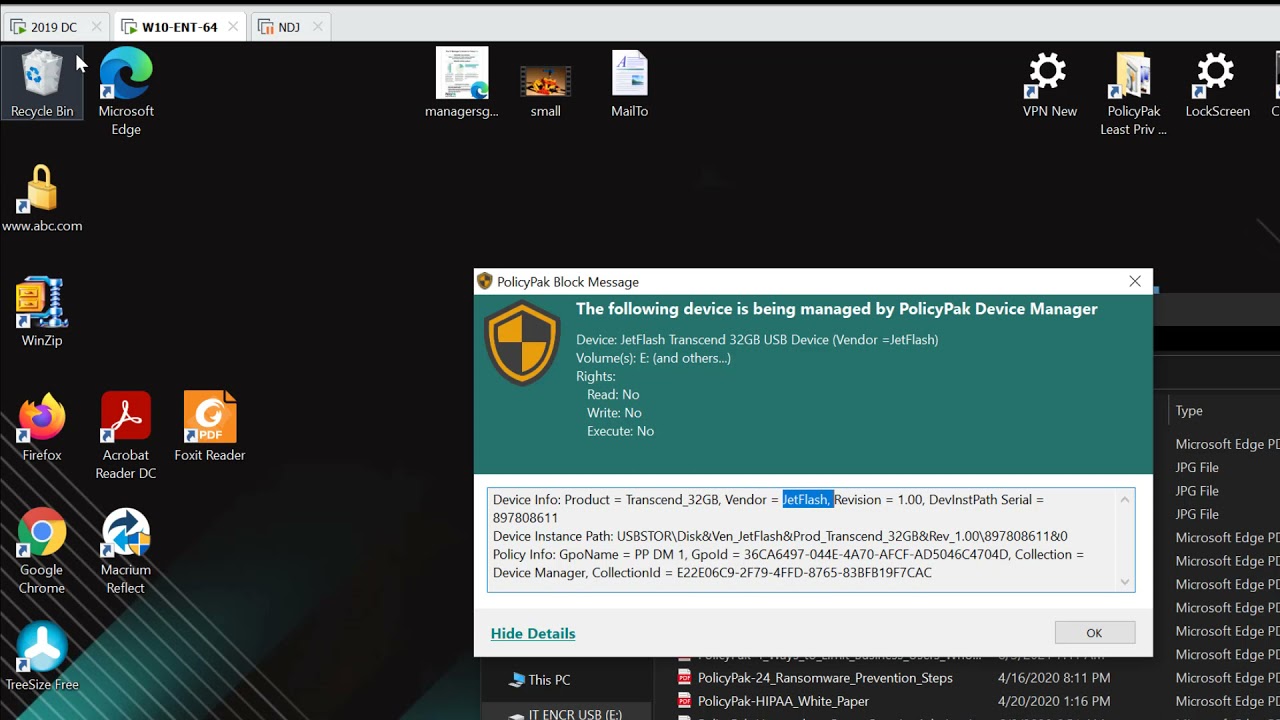Image resolution: width=1280 pixels, height=720 pixels.
Task: Click the Read: No rights line
Action: click(613, 395)
